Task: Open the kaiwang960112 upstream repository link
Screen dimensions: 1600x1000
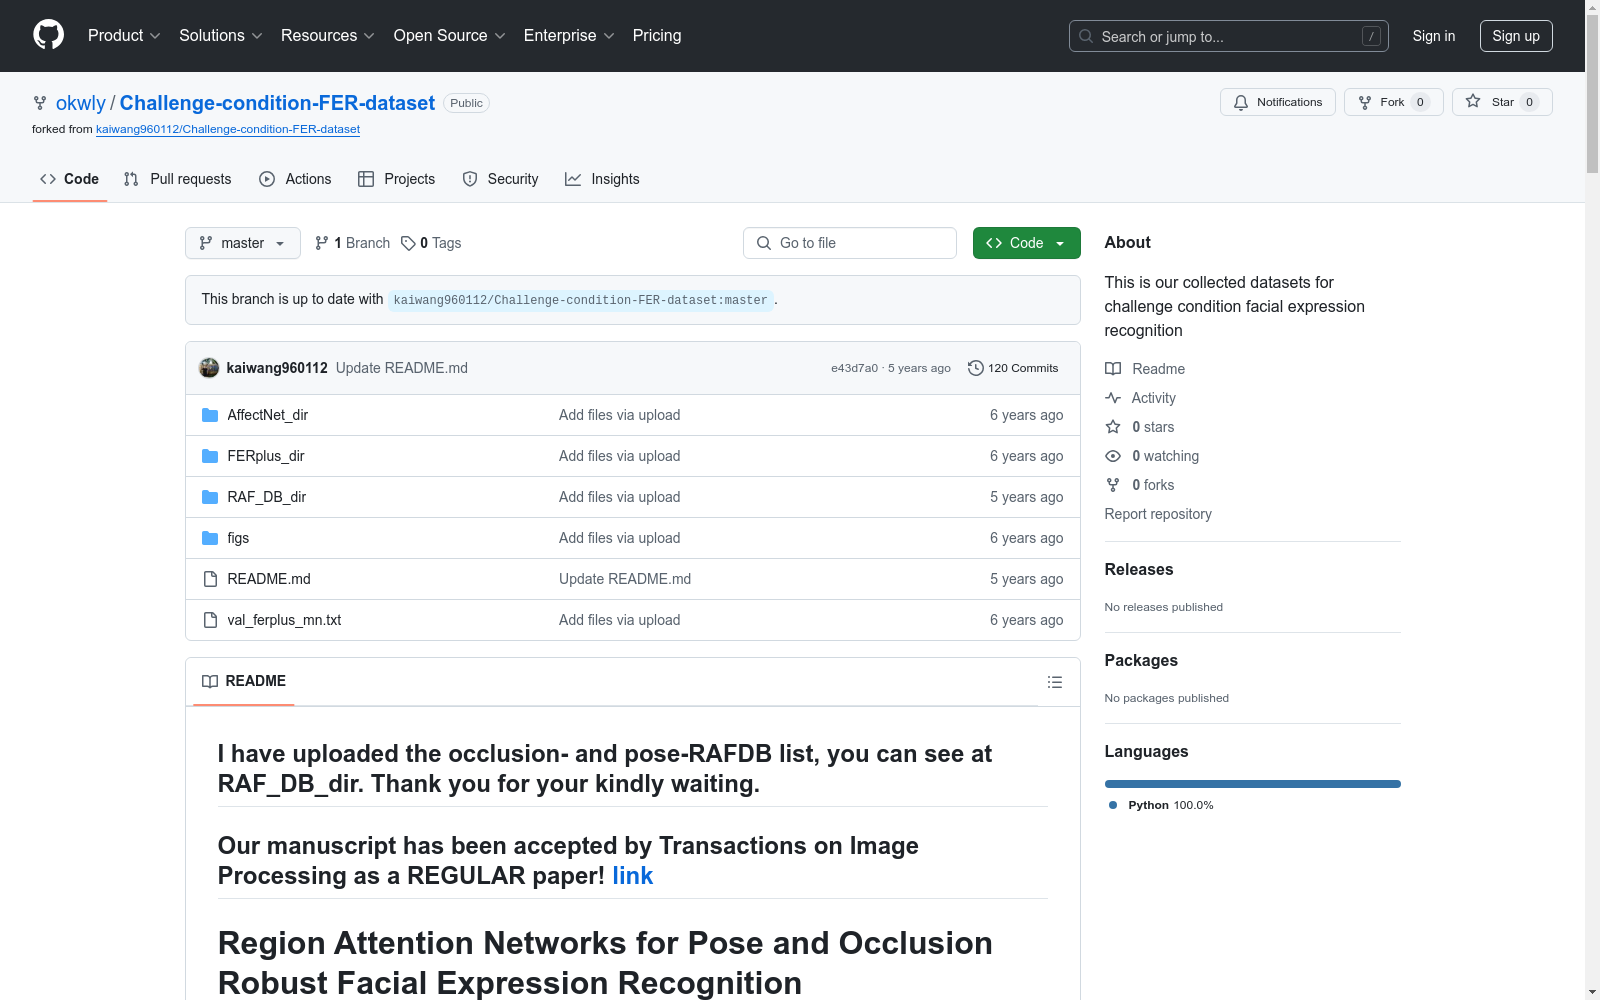Action: tap(228, 129)
